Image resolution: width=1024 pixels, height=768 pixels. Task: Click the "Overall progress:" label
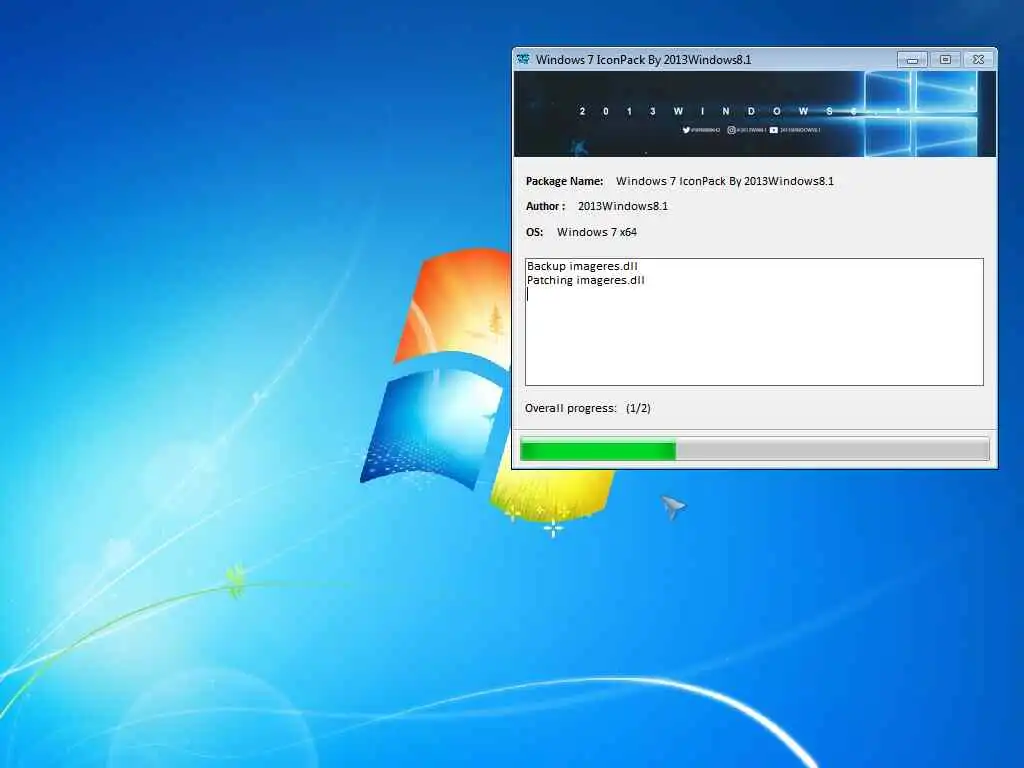point(570,408)
